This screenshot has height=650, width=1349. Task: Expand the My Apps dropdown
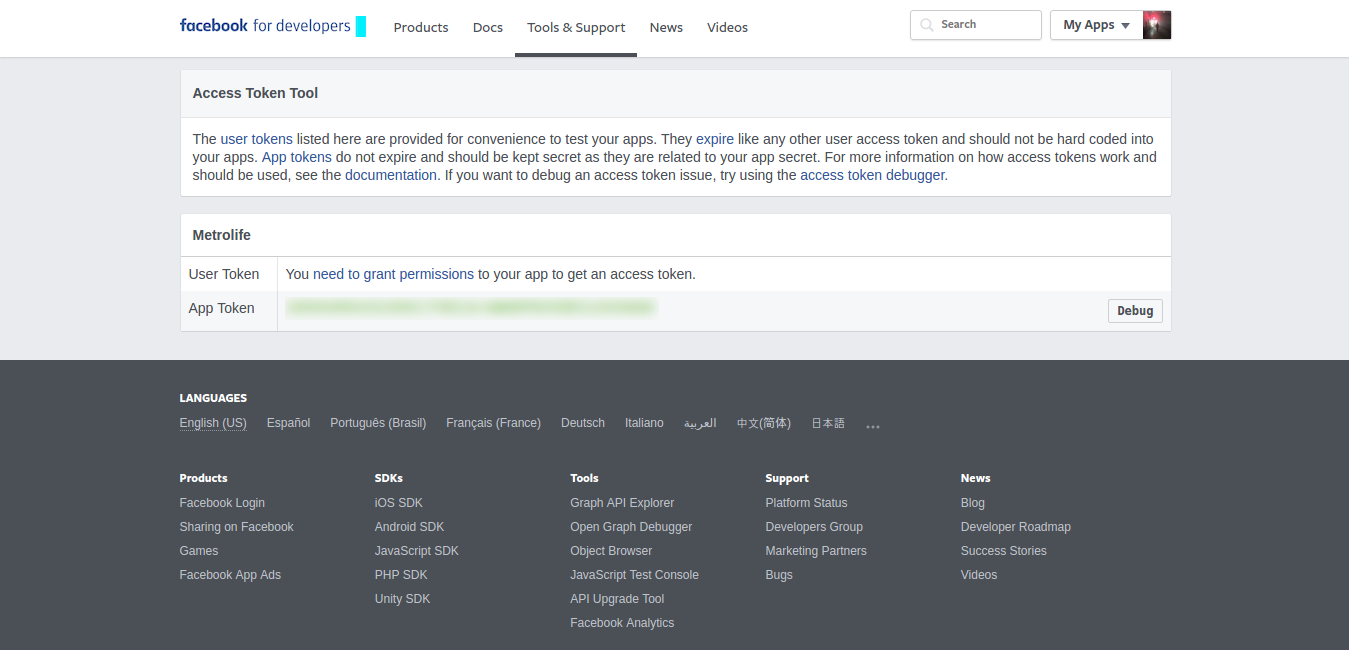point(1096,25)
